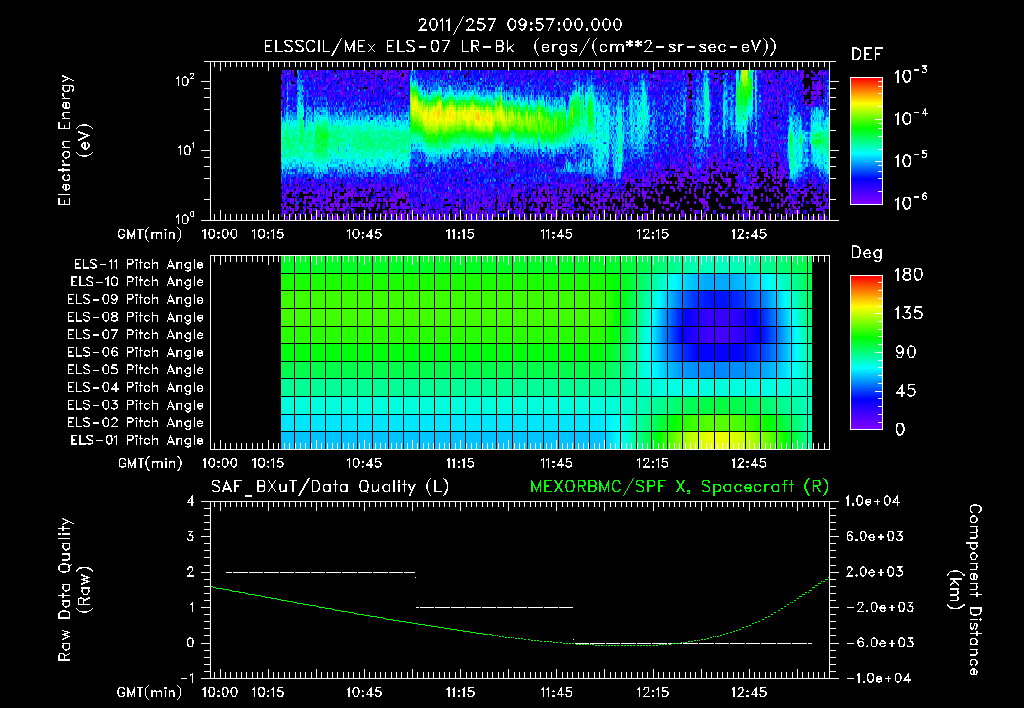Click the Raw Data Quality (Raw) axis label
This screenshot has width=1024, height=708.
74,590
